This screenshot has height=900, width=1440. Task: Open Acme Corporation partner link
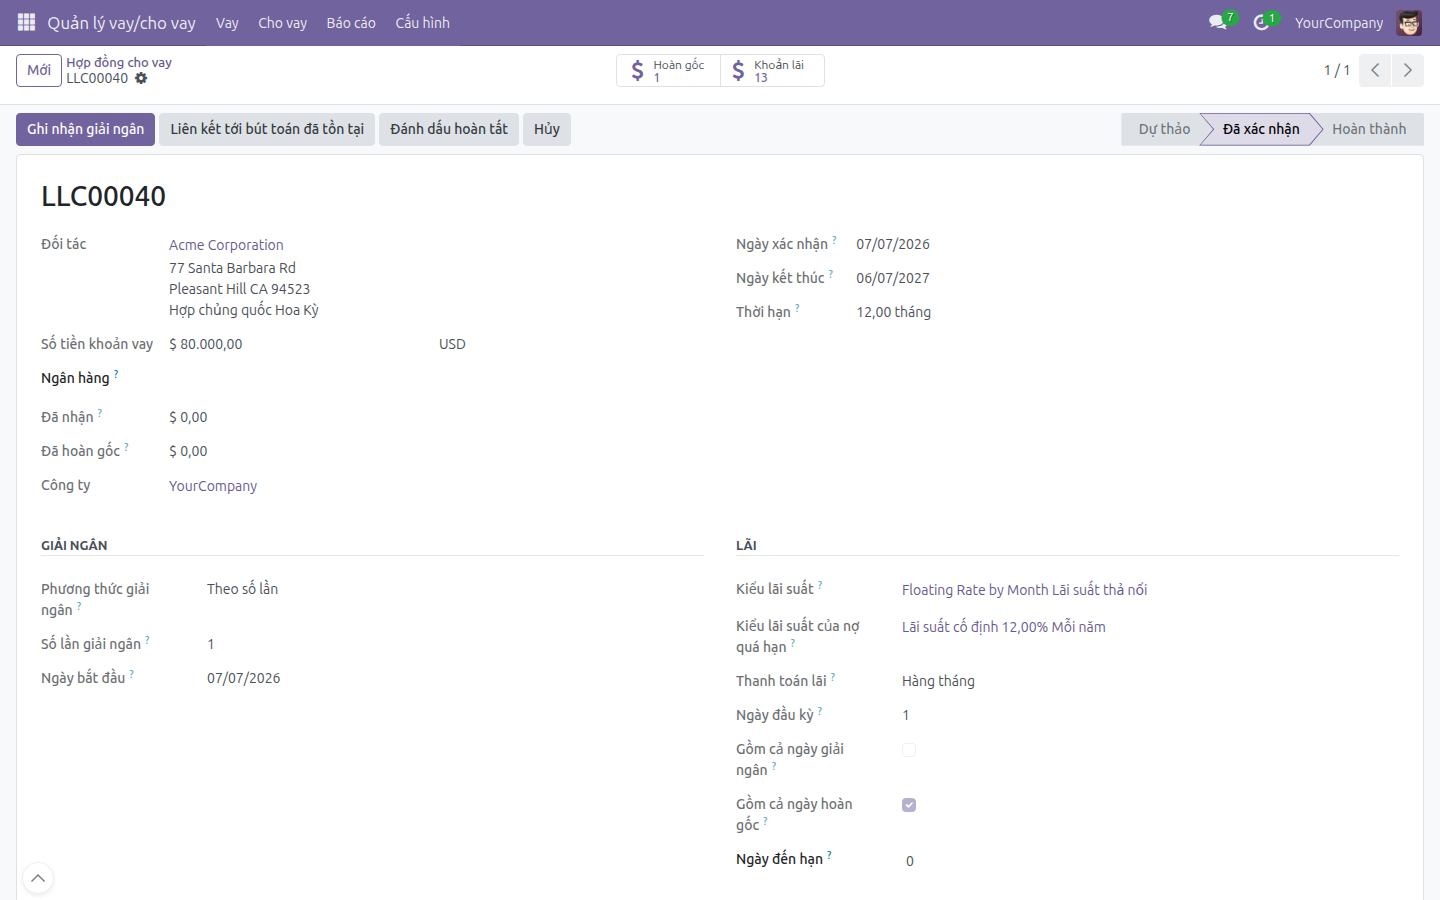pos(226,245)
